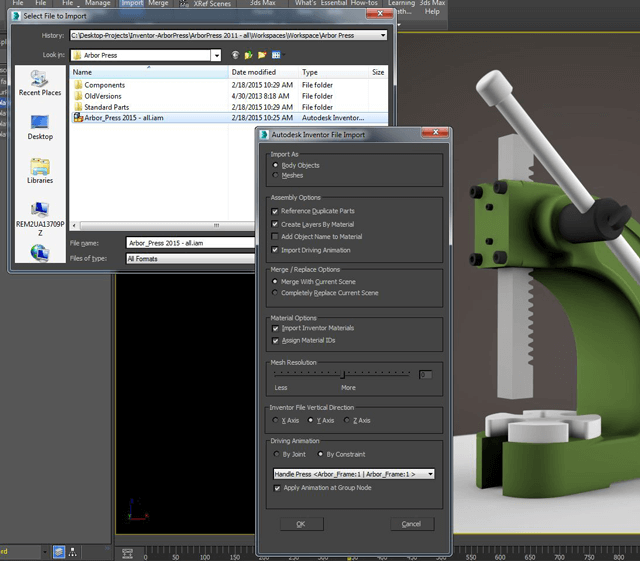Open the 3ds Max Help item
The image size is (640, 561).
432,7
